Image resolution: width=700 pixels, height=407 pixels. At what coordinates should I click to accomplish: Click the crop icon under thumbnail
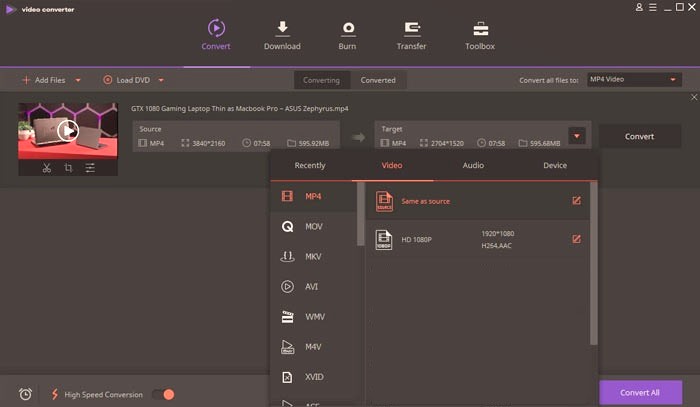[68, 168]
